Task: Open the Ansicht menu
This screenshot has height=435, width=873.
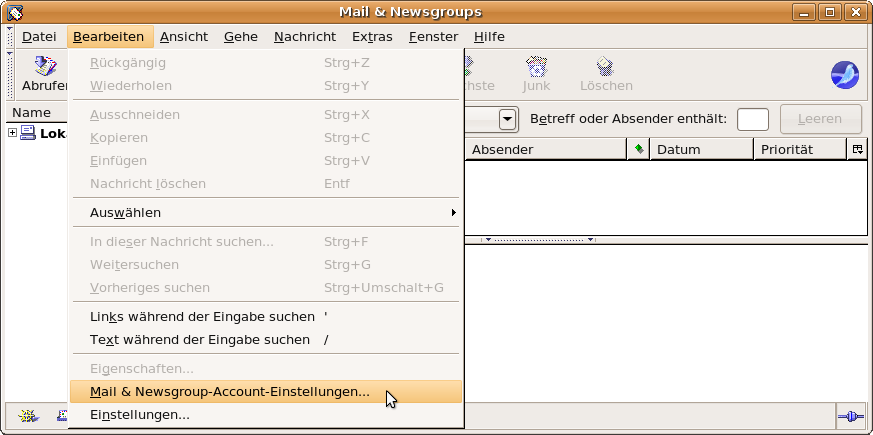Action: 184,37
